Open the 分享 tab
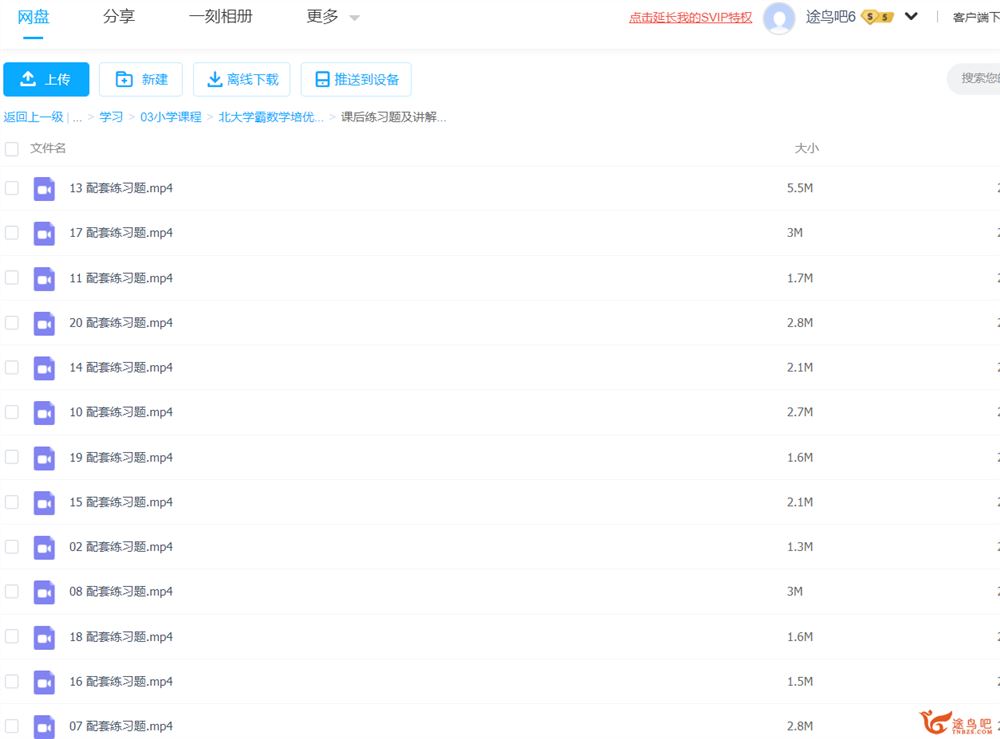This screenshot has width=1000, height=739. [x=119, y=17]
